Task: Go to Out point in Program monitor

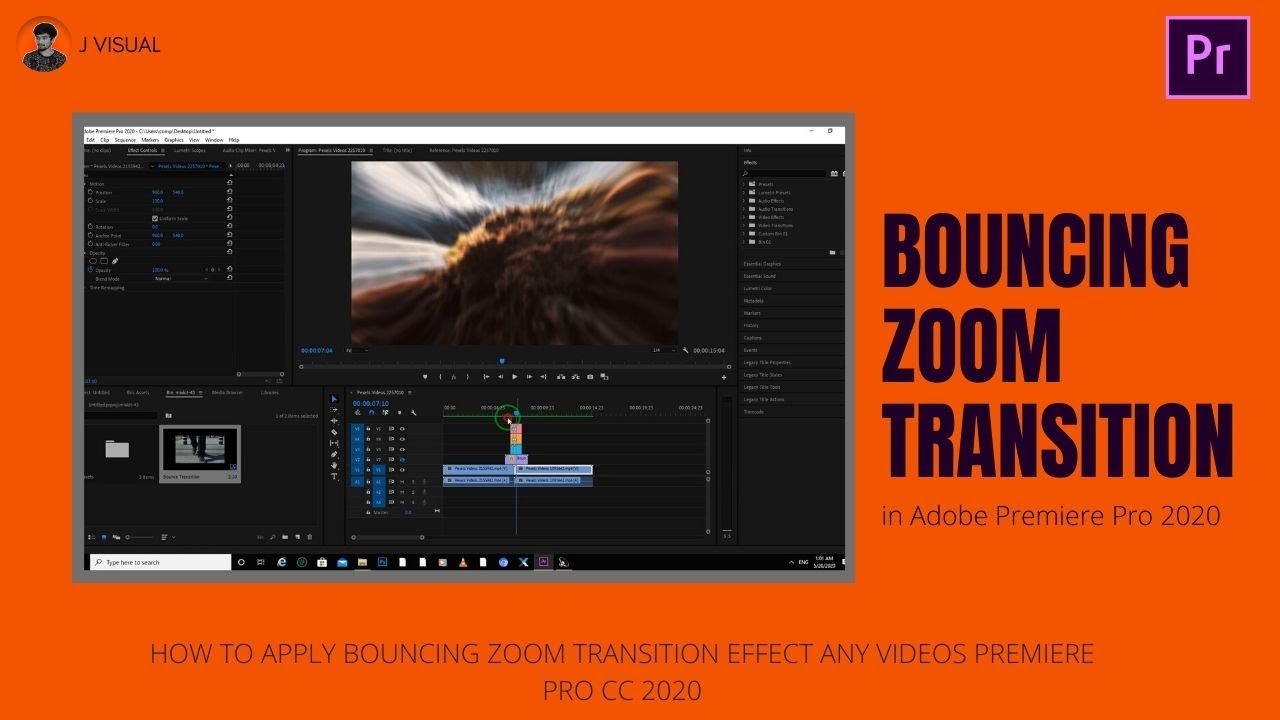Action: coord(543,377)
